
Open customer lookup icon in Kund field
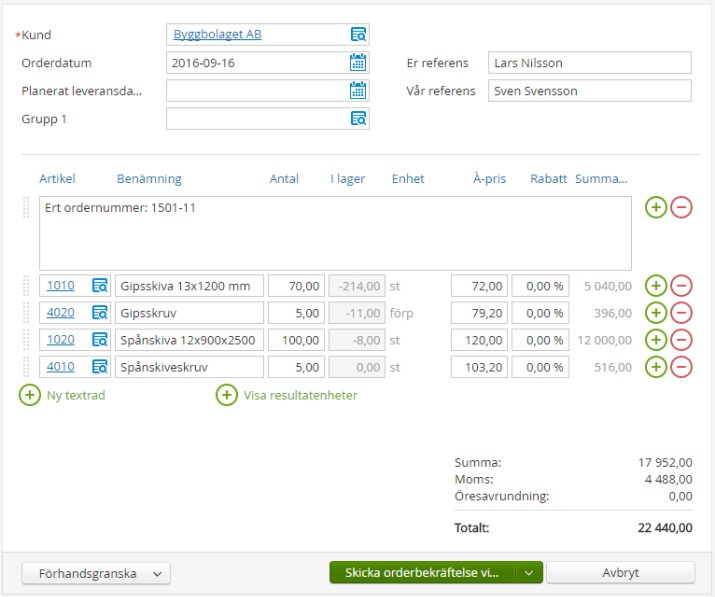pyautogui.click(x=358, y=35)
